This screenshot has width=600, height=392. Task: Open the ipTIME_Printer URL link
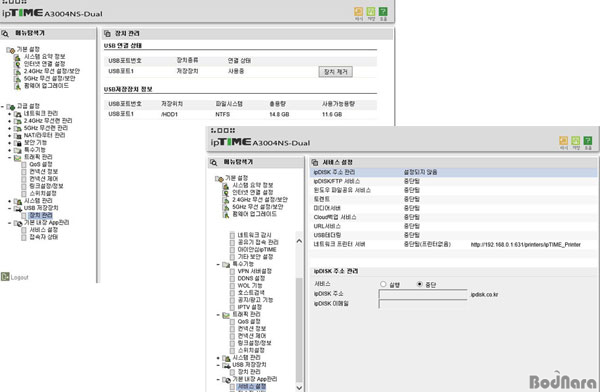coord(525,245)
